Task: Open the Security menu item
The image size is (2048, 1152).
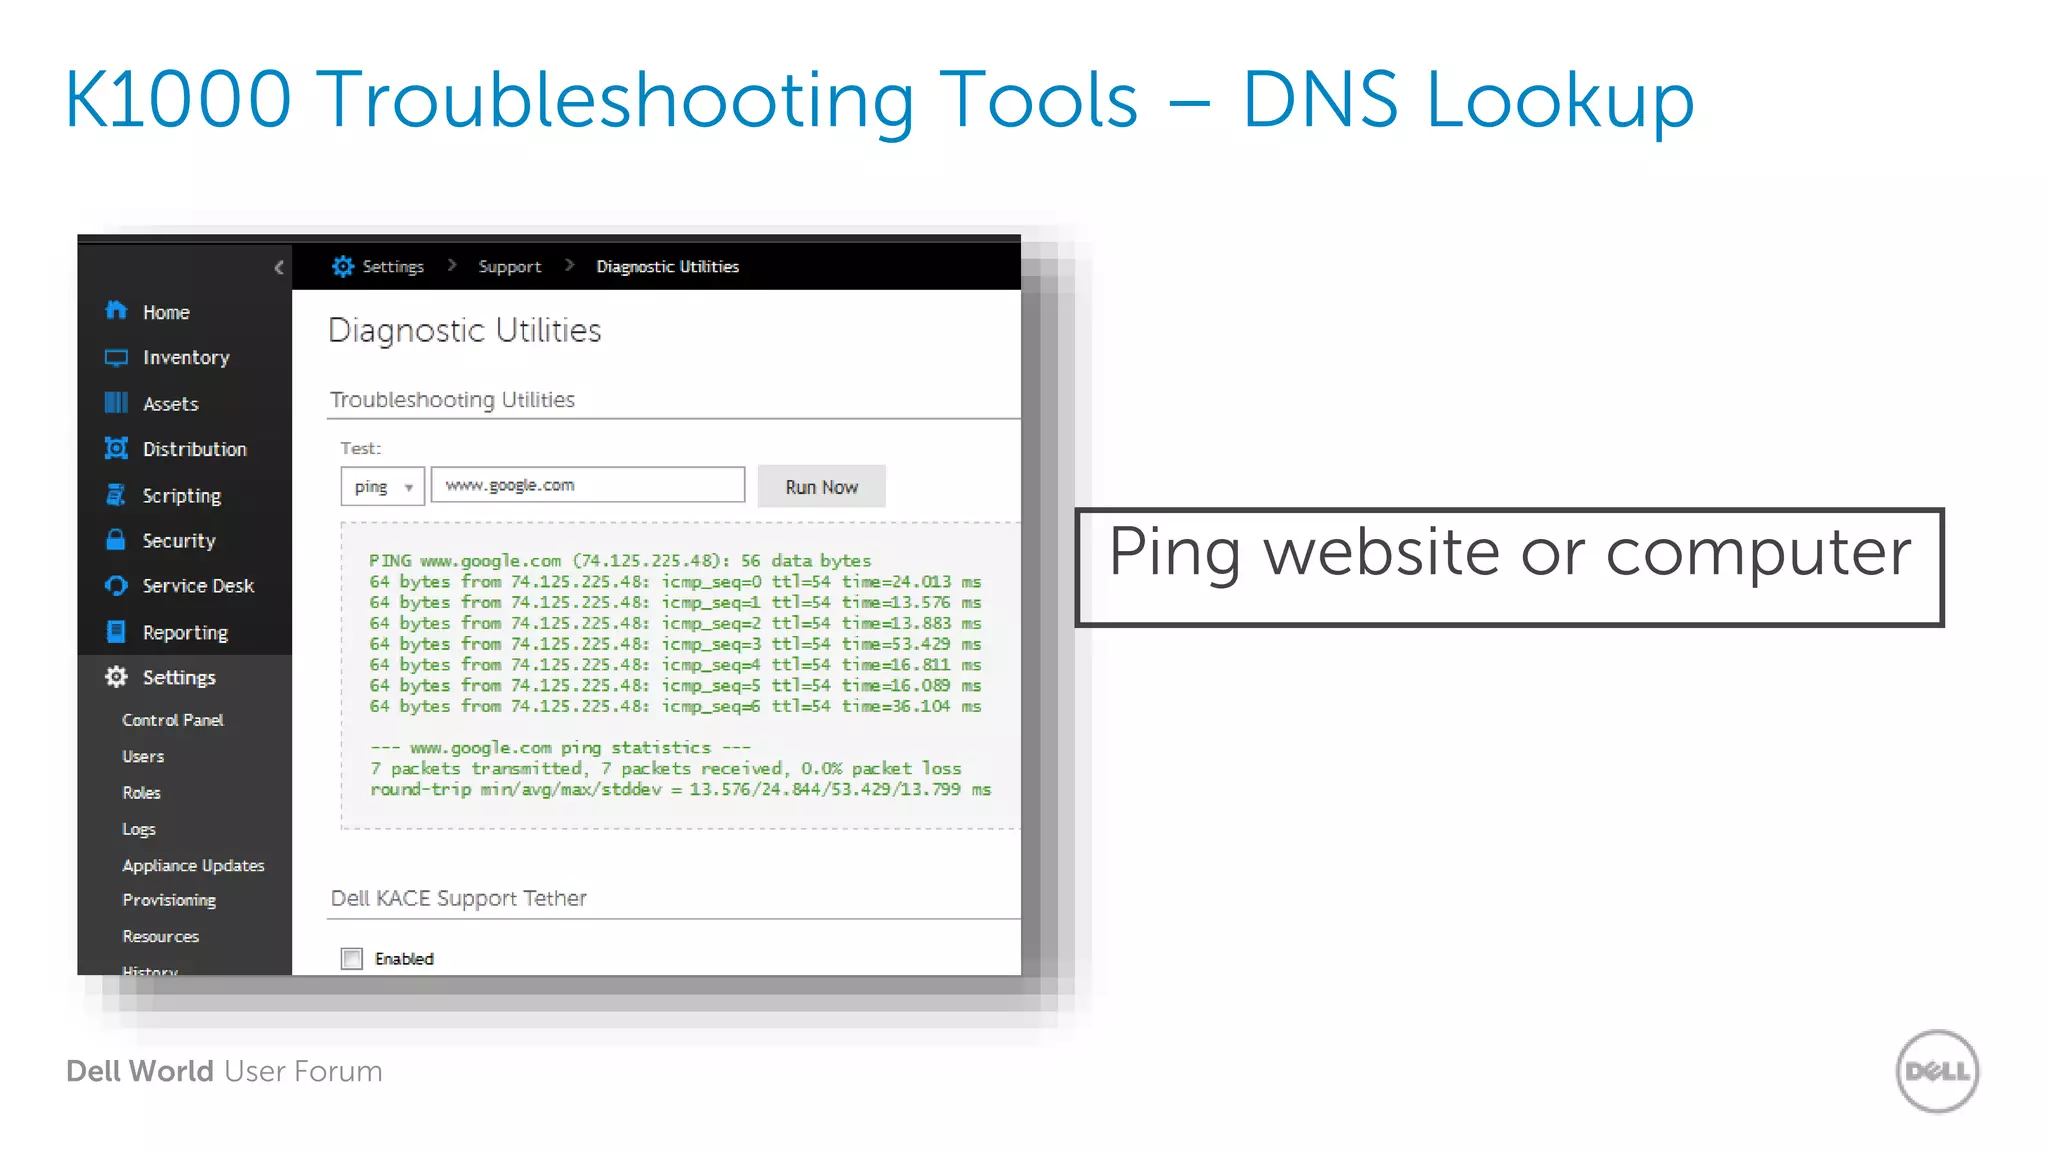Action: (x=179, y=541)
